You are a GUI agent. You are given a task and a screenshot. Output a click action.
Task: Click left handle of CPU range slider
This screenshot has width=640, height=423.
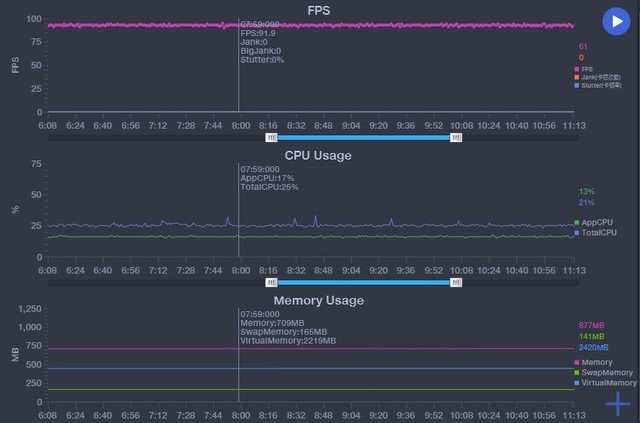click(270, 283)
